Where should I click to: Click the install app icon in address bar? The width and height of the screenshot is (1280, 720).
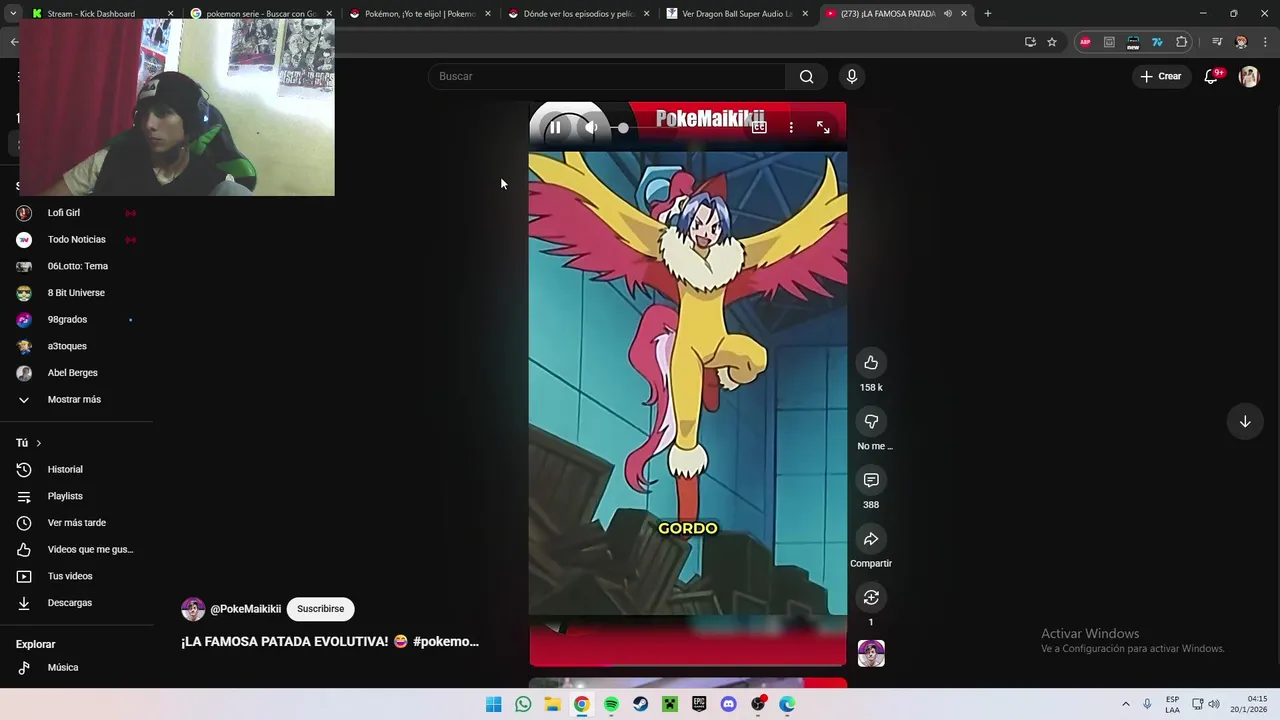click(x=1030, y=42)
